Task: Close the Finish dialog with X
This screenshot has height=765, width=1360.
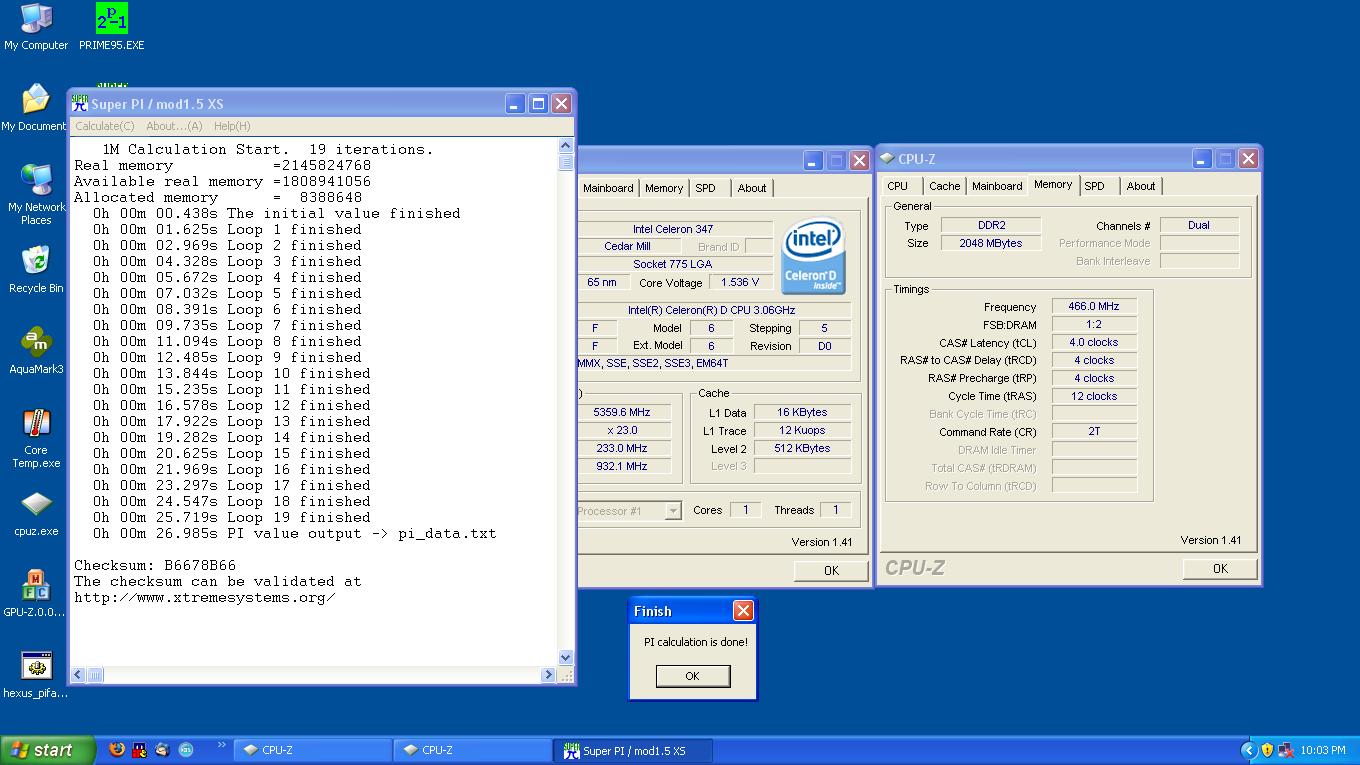Action: click(743, 611)
